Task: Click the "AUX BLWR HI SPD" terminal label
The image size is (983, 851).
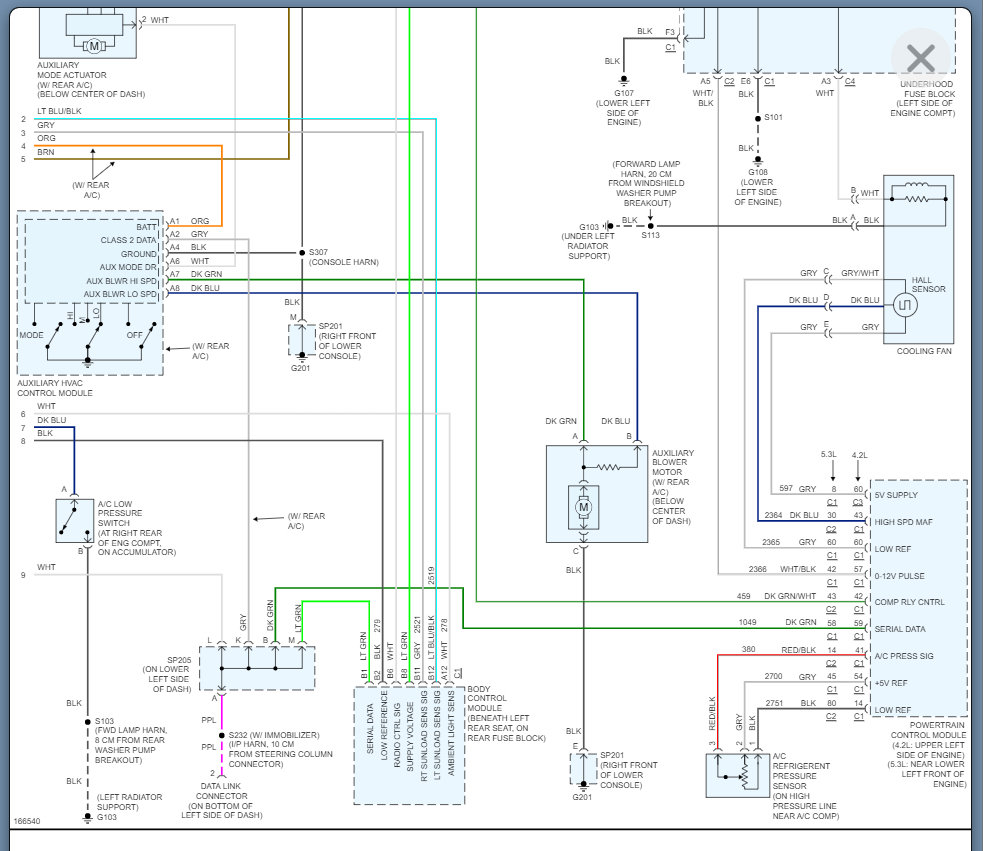Action: pos(122,281)
